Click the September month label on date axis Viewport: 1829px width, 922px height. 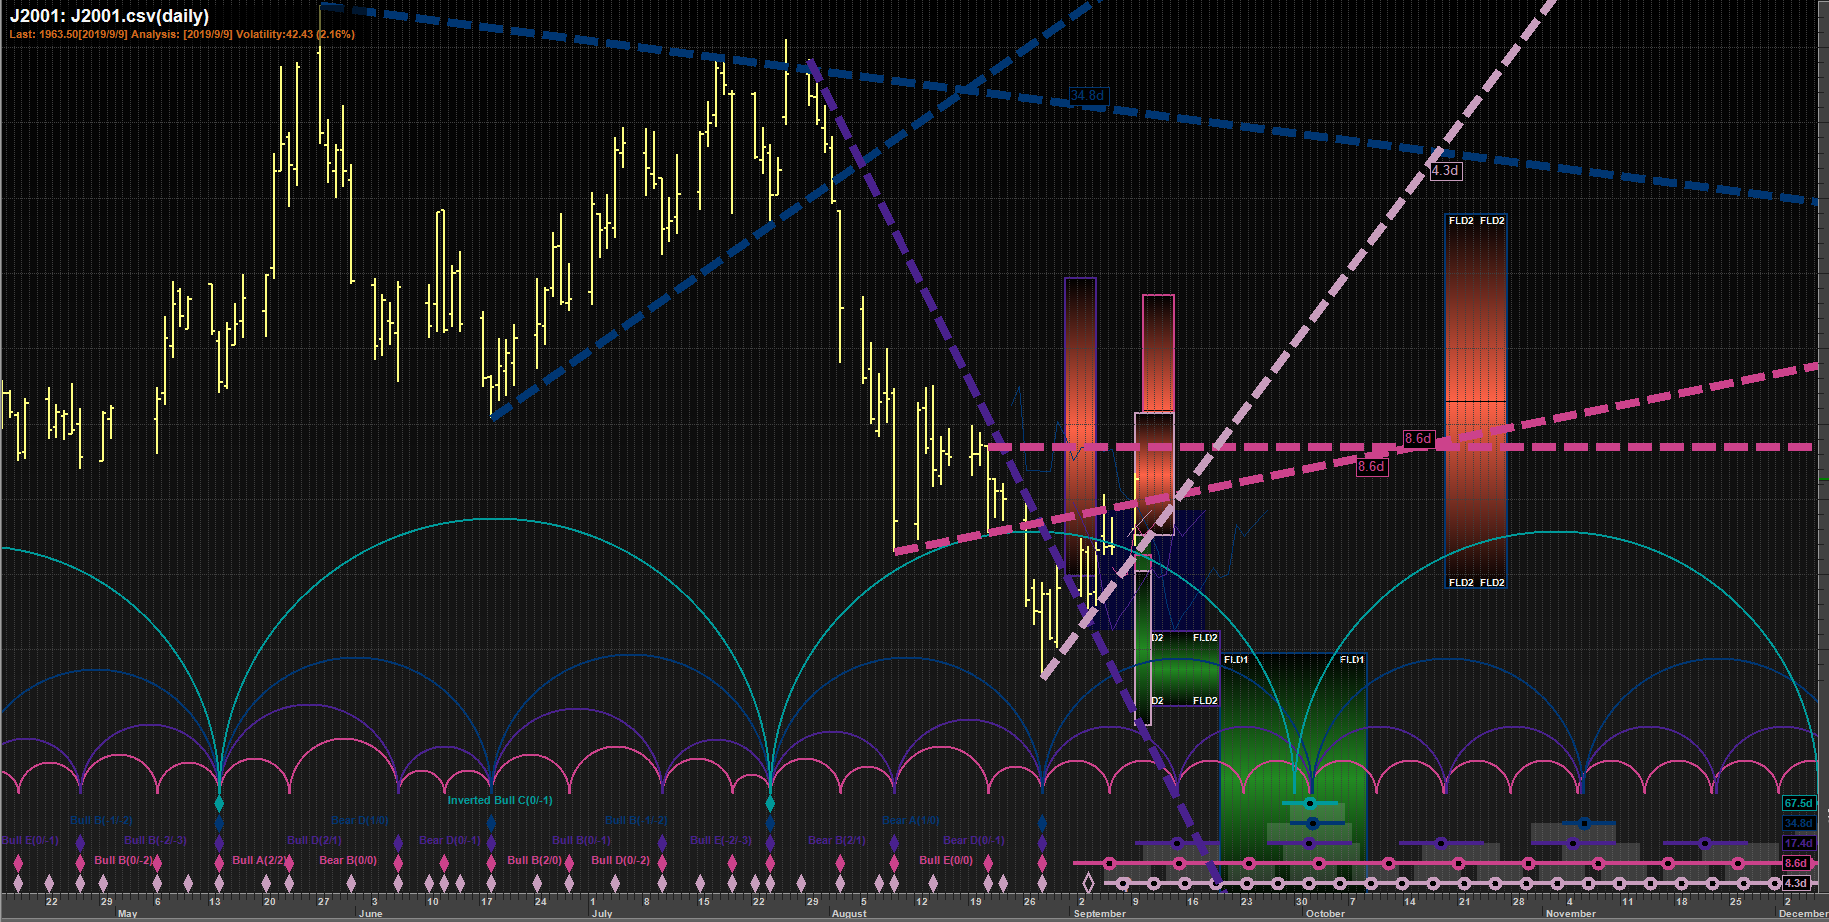[x=1100, y=914]
